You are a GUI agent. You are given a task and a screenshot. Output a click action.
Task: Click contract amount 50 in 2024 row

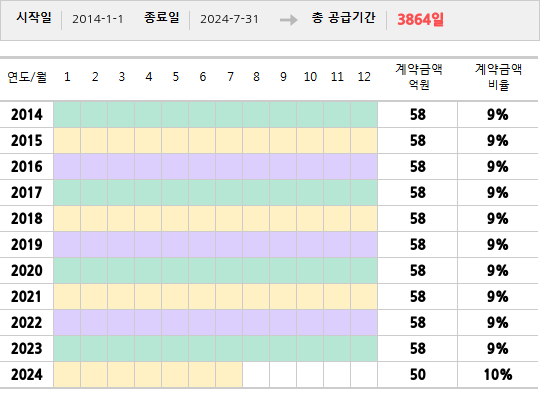click(418, 374)
